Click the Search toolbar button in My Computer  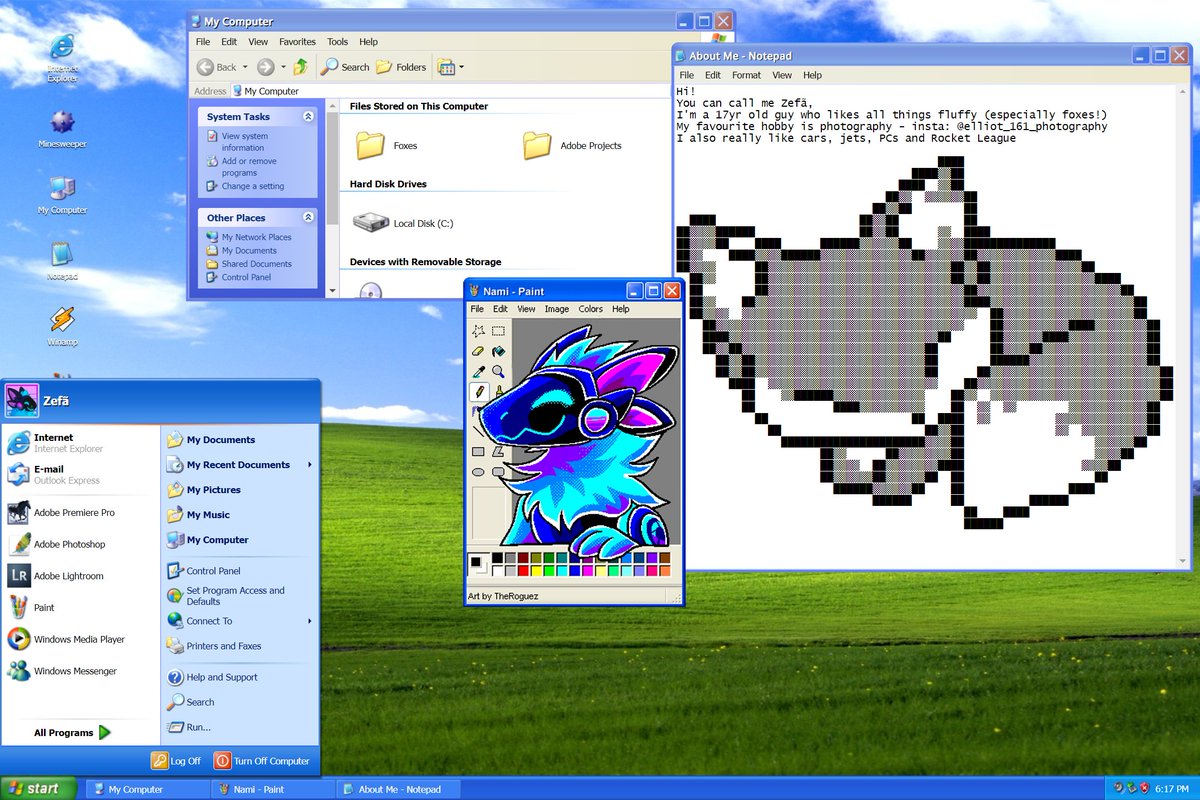point(345,67)
